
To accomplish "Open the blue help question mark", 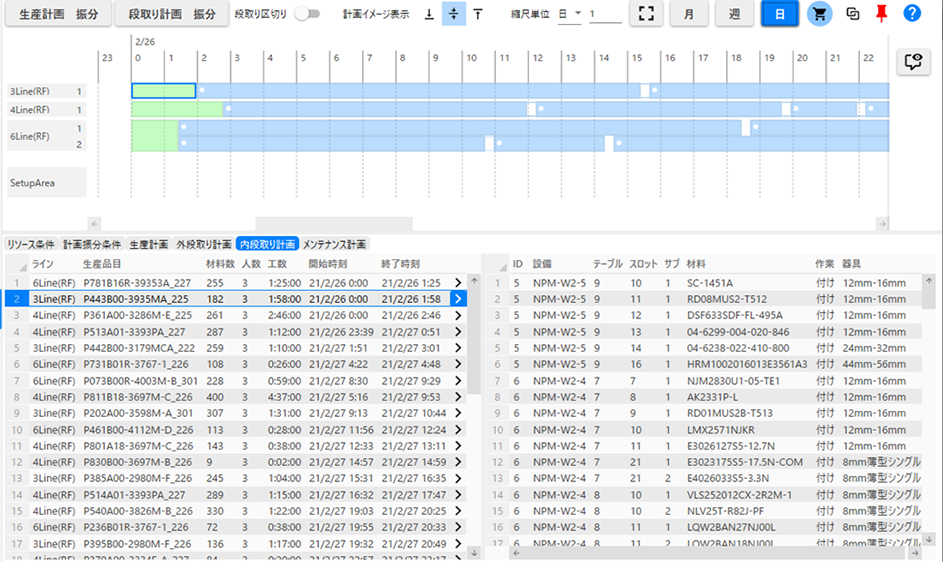I will click(x=911, y=14).
